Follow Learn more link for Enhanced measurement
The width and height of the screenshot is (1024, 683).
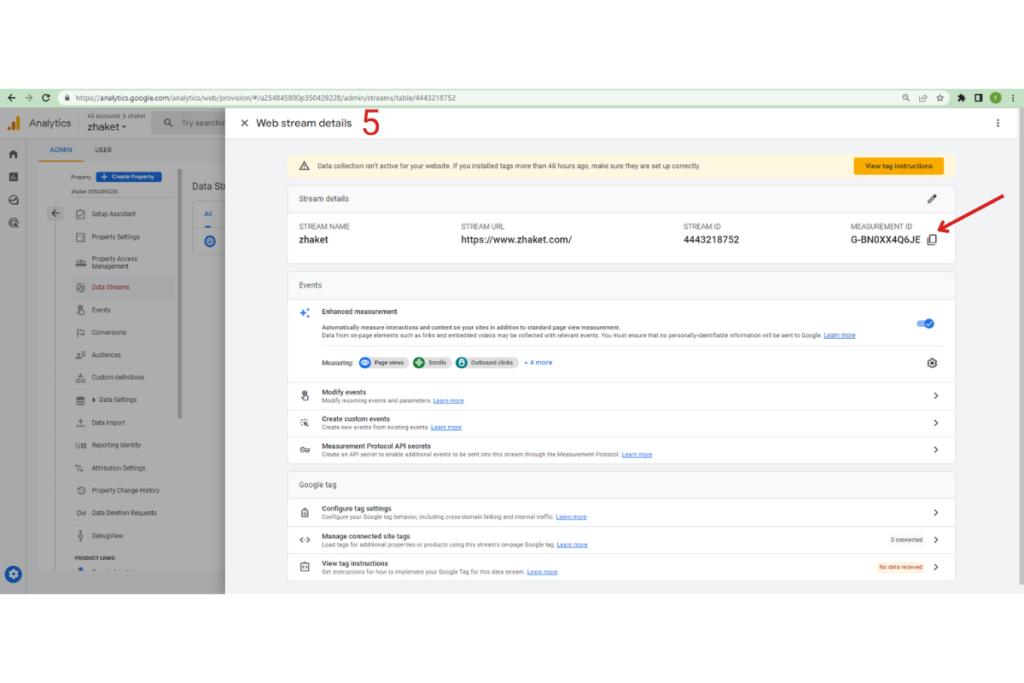point(839,336)
